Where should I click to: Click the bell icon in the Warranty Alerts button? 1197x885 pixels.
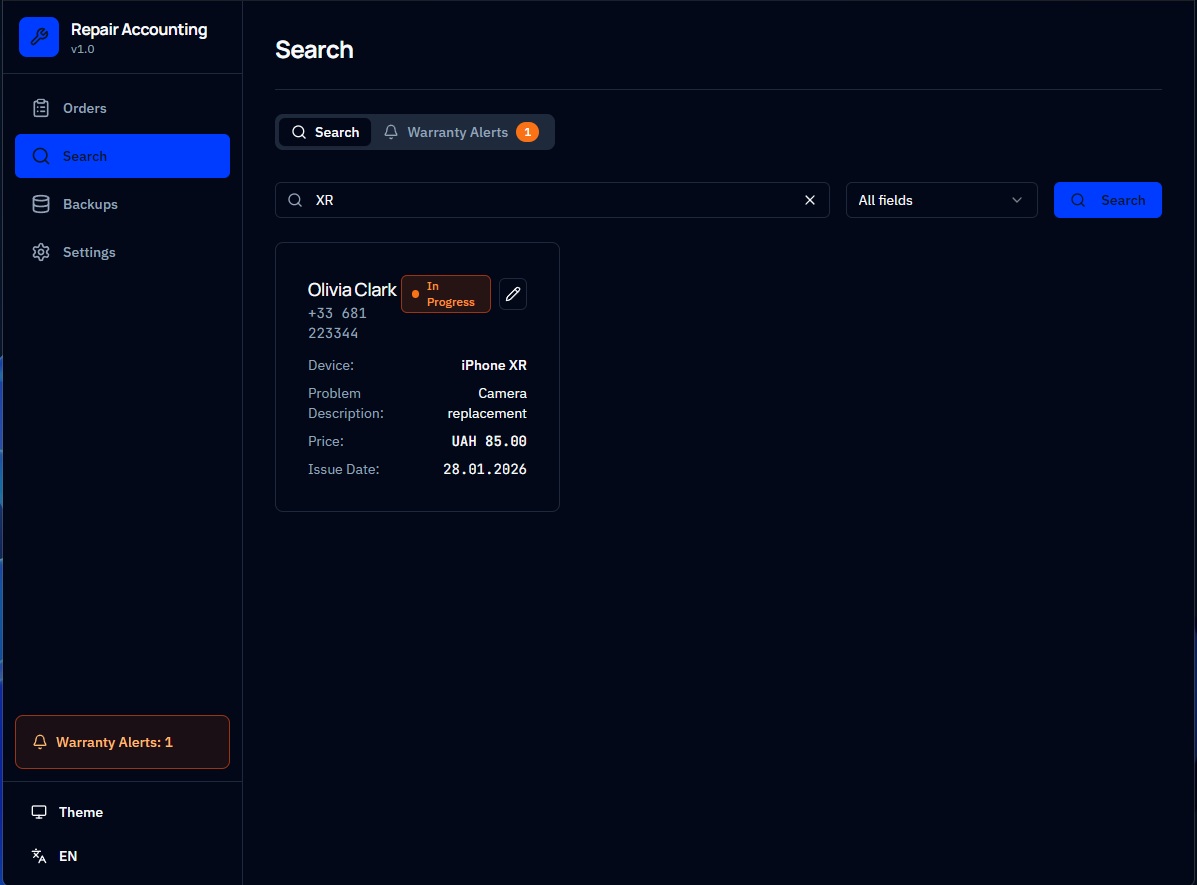click(40, 742)
